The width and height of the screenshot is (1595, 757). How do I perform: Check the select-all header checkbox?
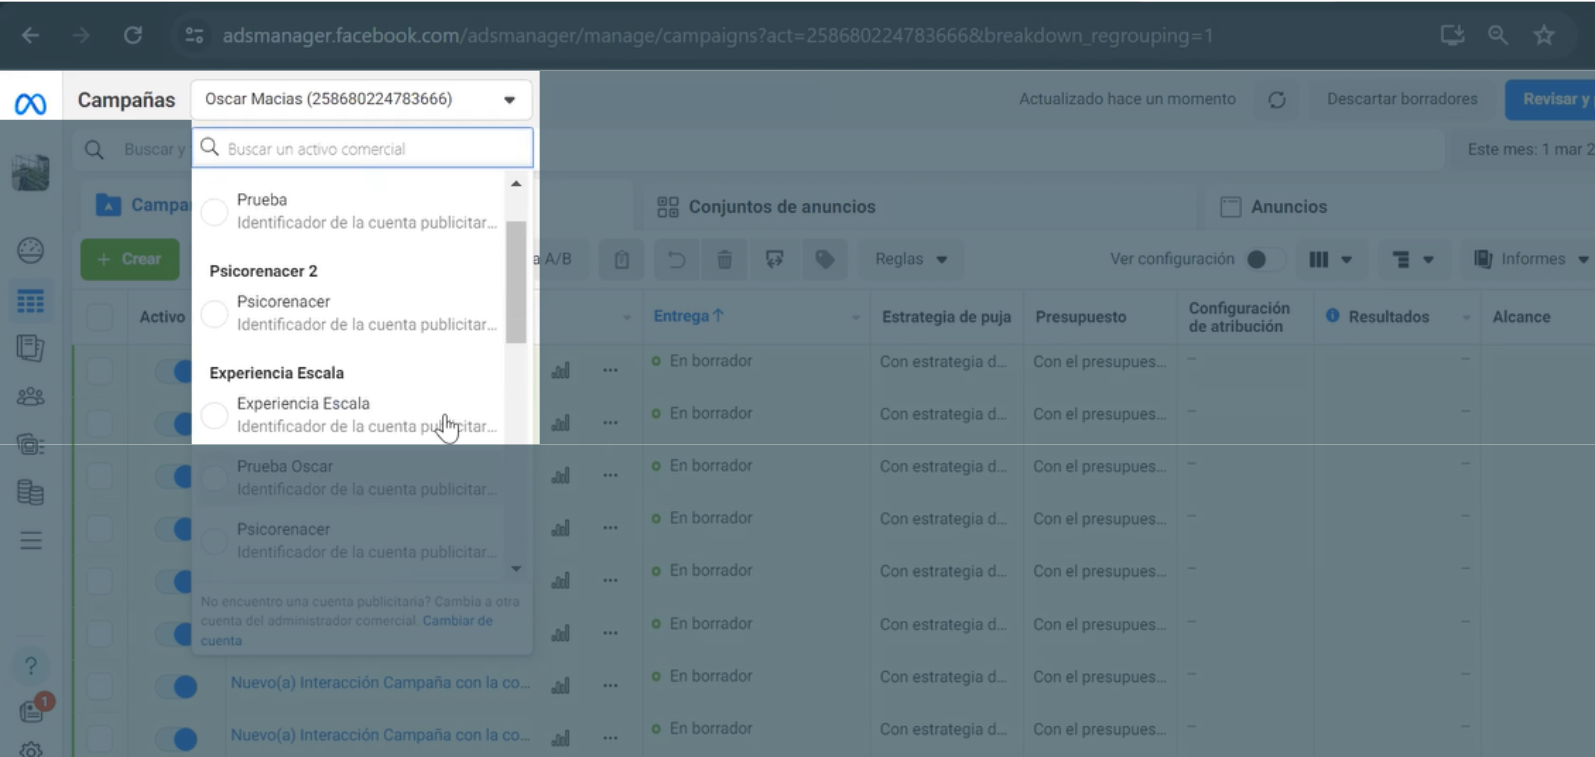coord(99,318)
